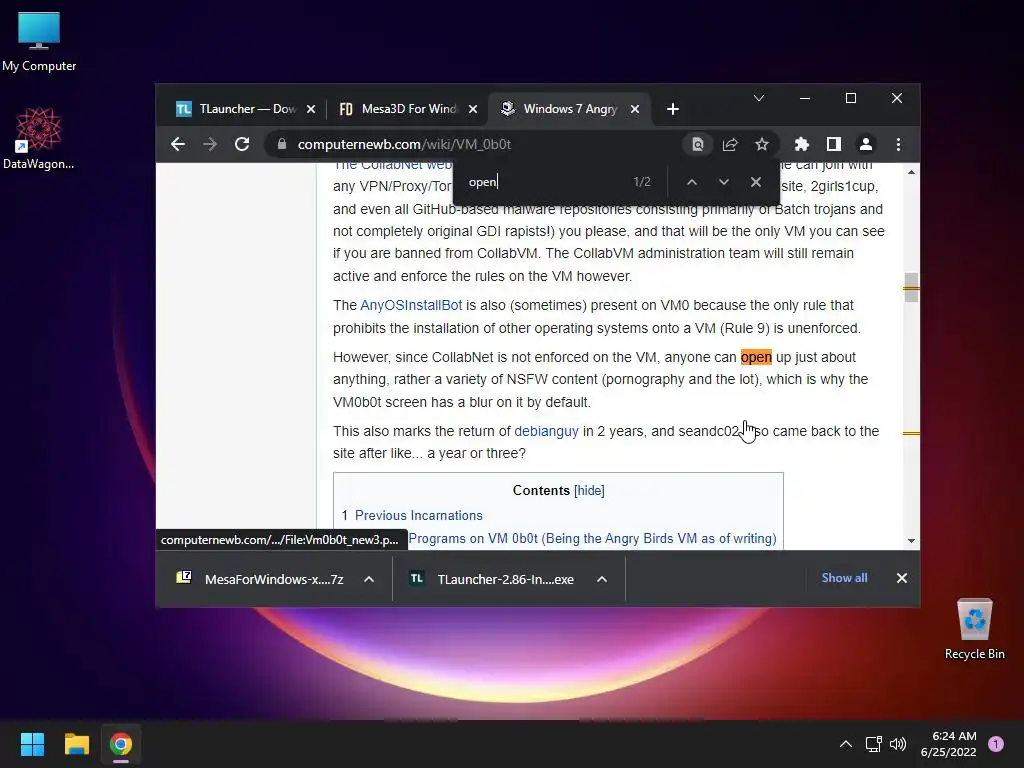Image resolution: width=1024 pixels, height=768 pixels.
Task: Close the downloads bar
Action: click(x=901, y=578)
